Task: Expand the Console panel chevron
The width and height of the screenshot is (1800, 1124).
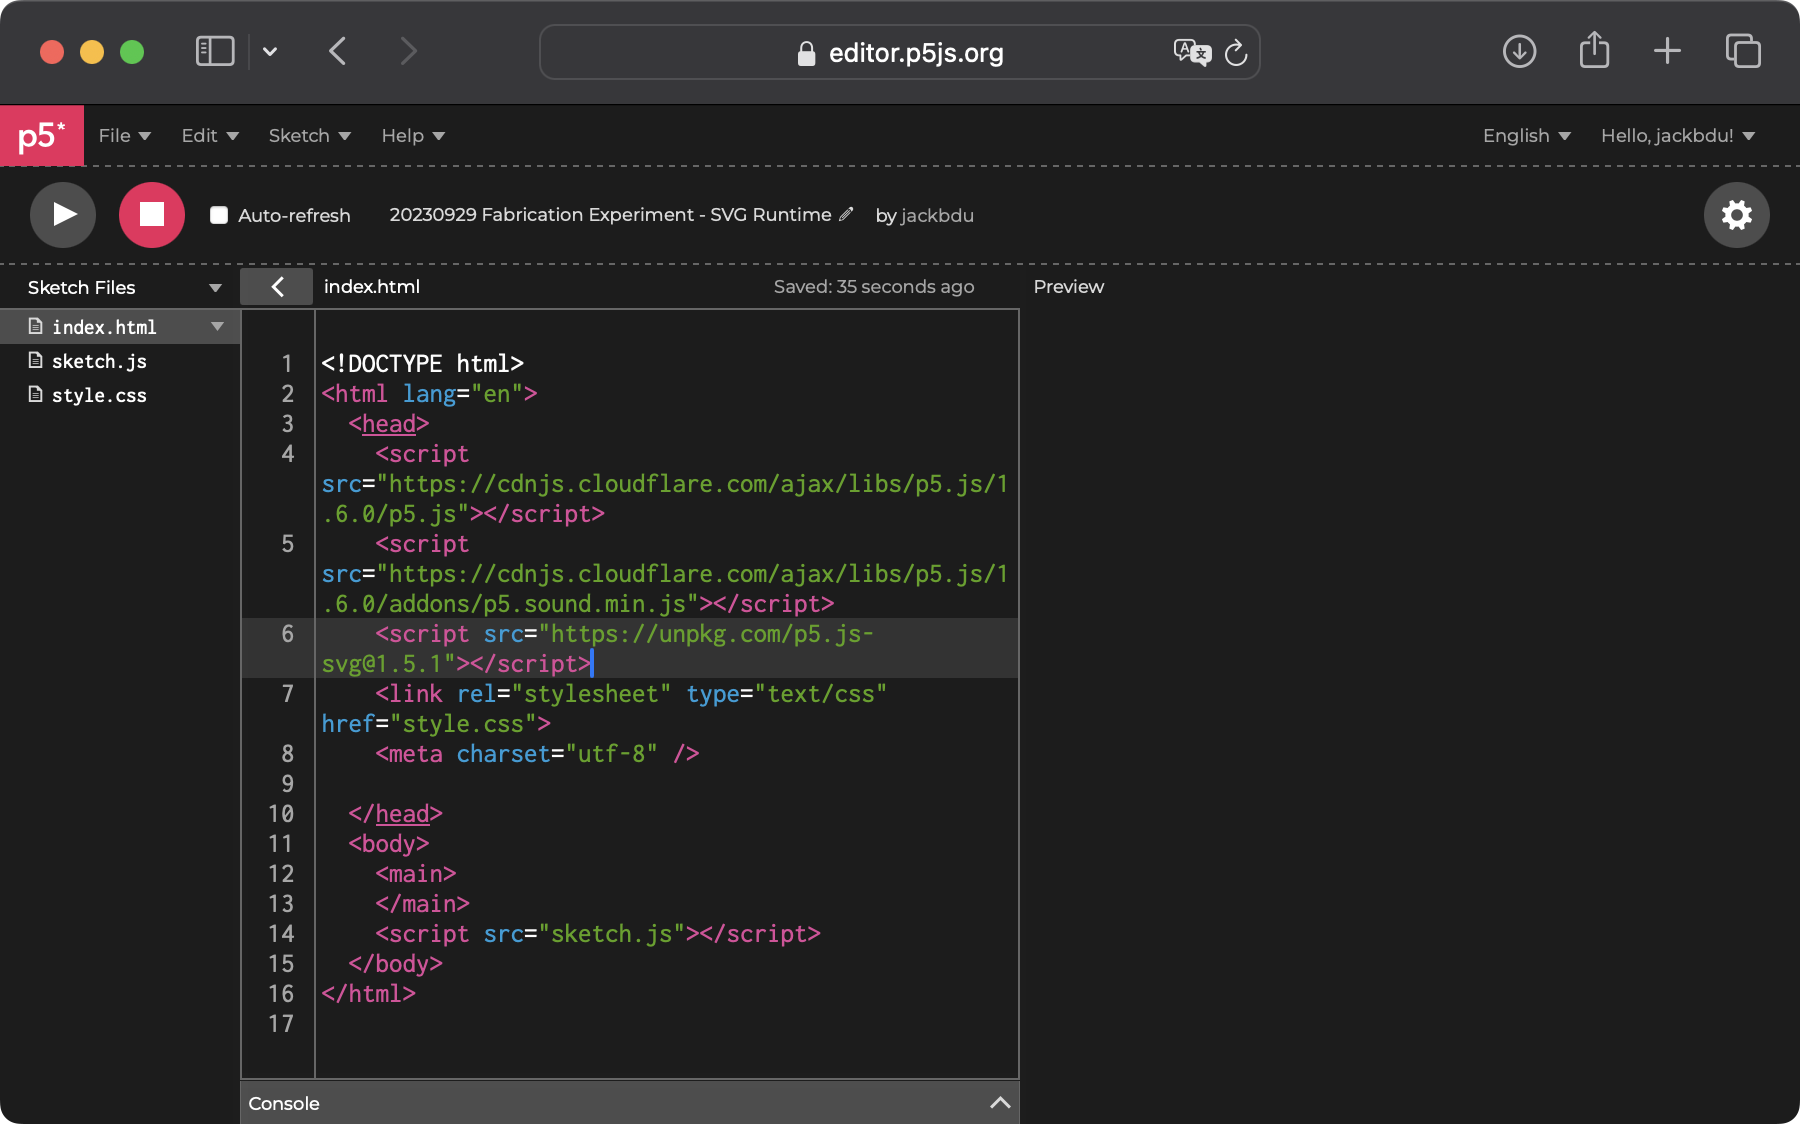Action: point(999,1103)
